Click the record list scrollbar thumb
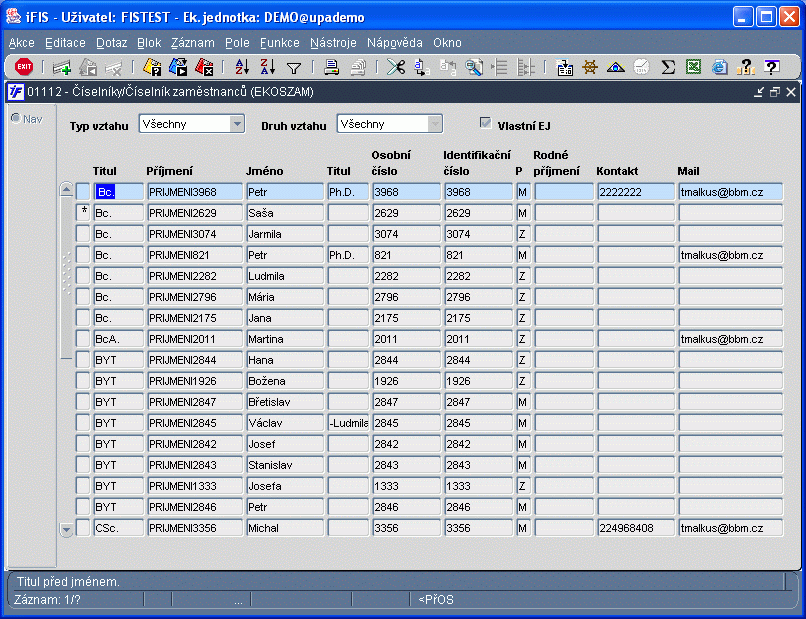The height and width of the screenshot is (619, 806). click(x=66, y=278)
